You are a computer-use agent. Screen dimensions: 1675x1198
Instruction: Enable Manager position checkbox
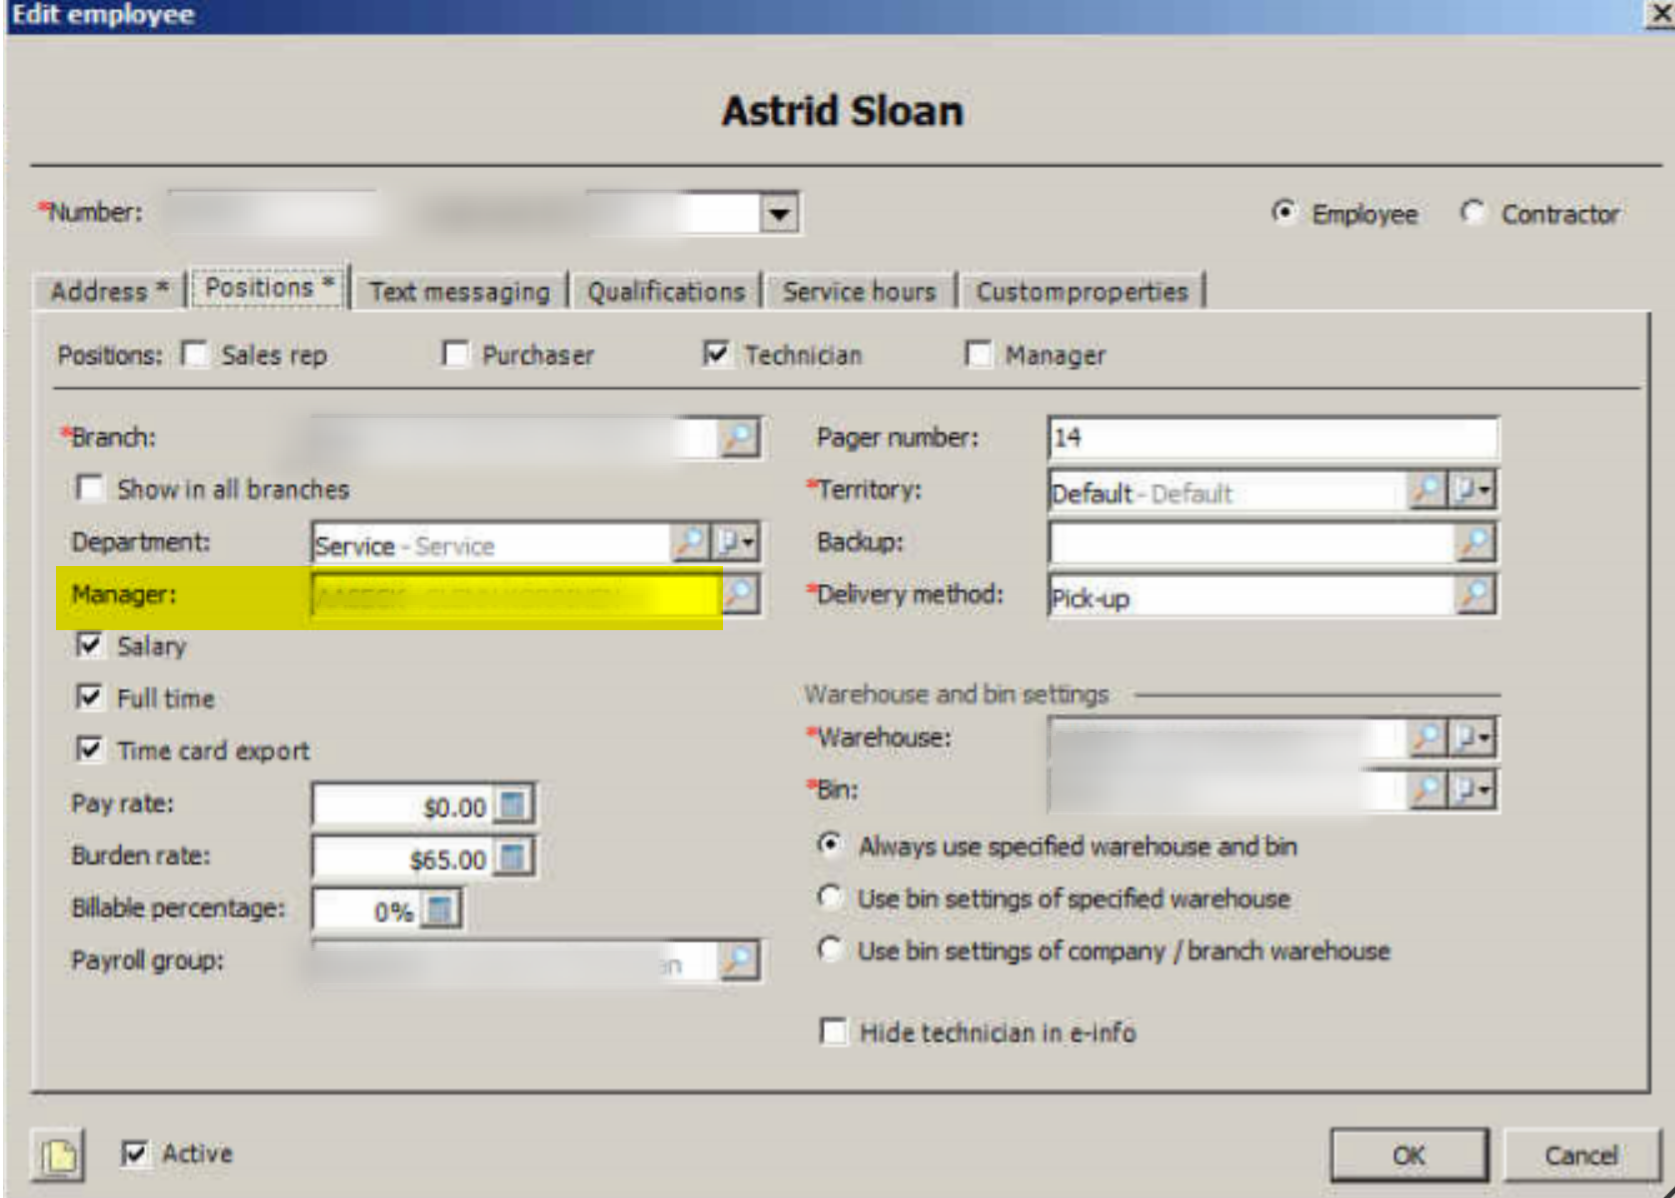click(x=978, y=354)
